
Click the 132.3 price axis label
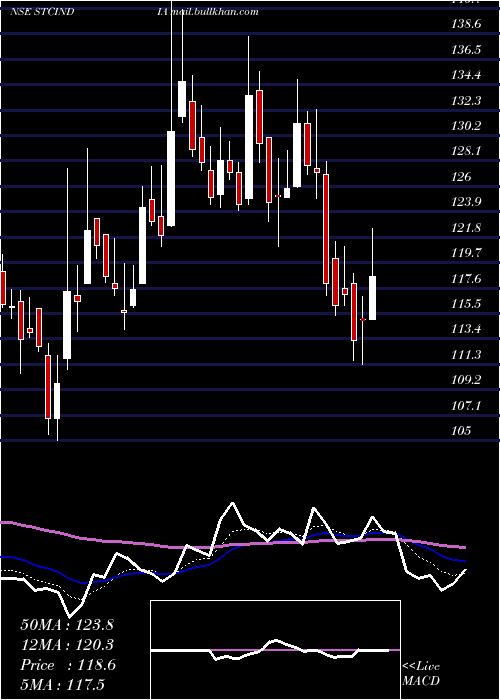(467, 101)
